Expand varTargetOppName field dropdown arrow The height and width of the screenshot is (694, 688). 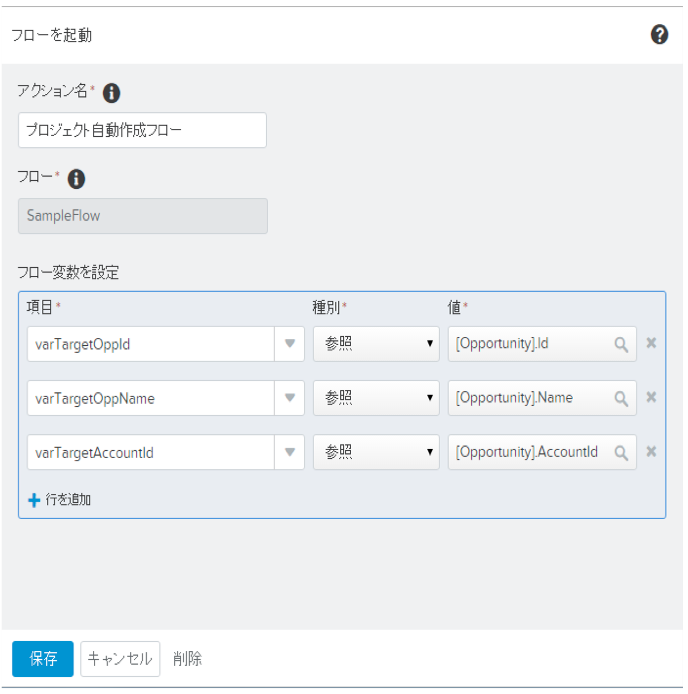point(290,398)
